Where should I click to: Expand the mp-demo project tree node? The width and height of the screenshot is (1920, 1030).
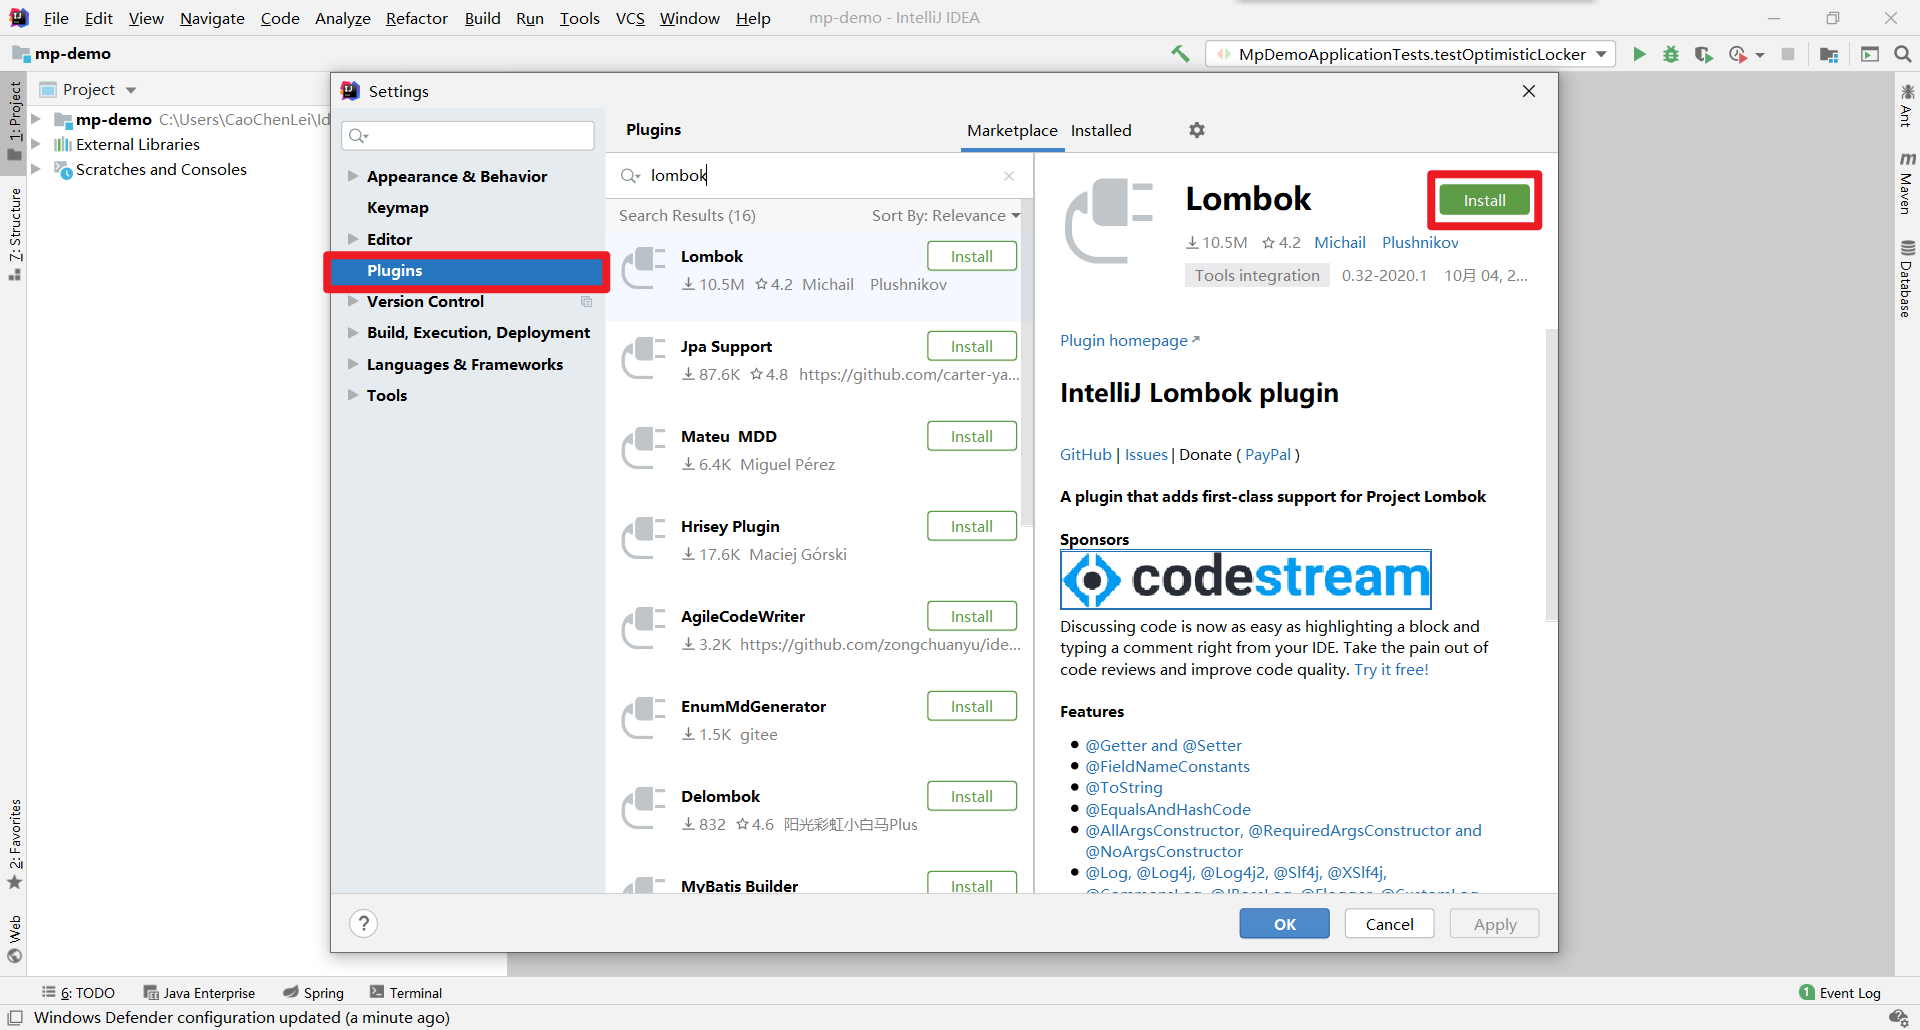36,119
